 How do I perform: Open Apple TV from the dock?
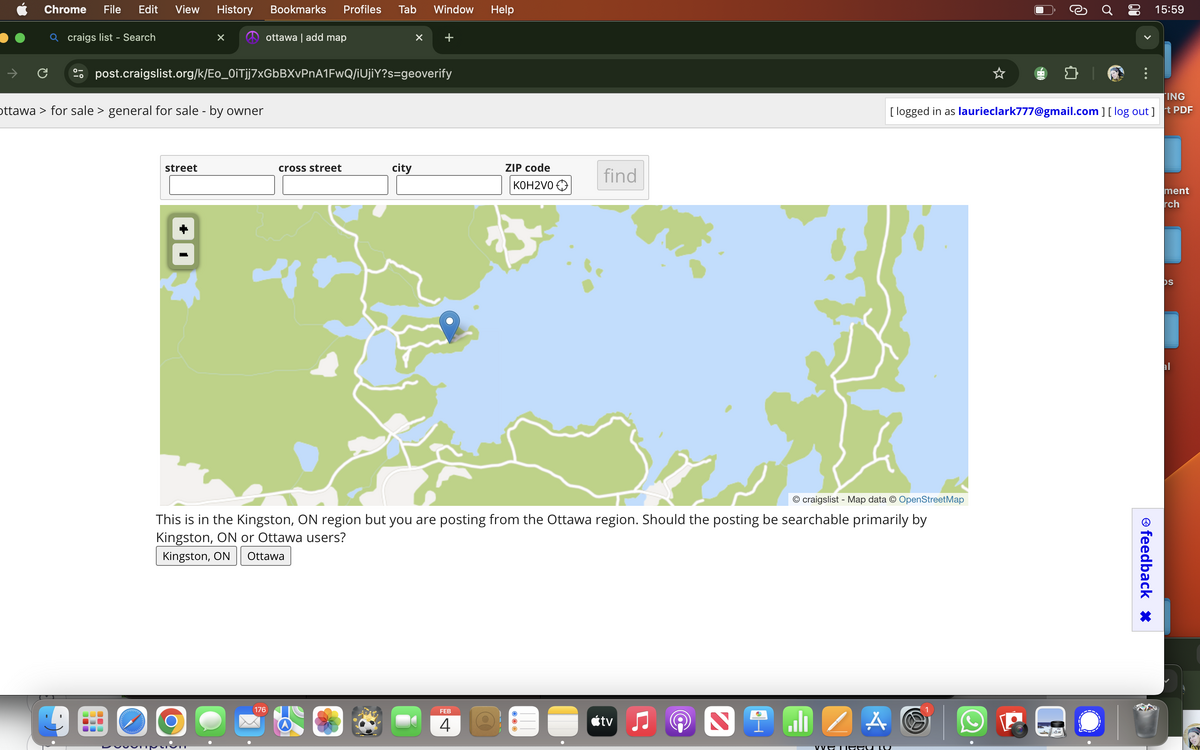[602, 721]
